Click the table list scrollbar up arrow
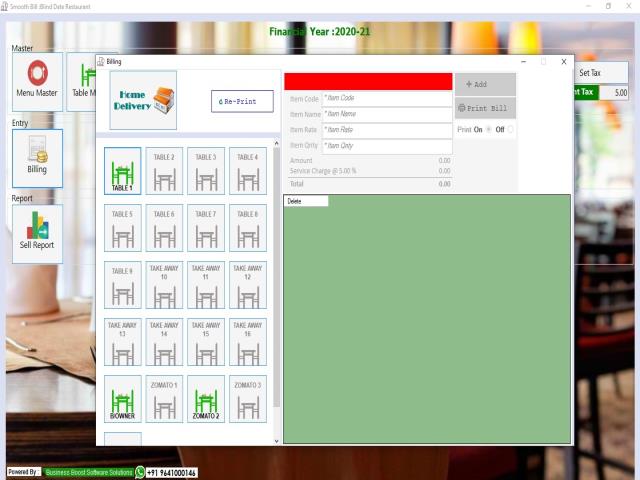Image resolution: width=640 pixels, height=480 pixels. [x=276, y=143]
